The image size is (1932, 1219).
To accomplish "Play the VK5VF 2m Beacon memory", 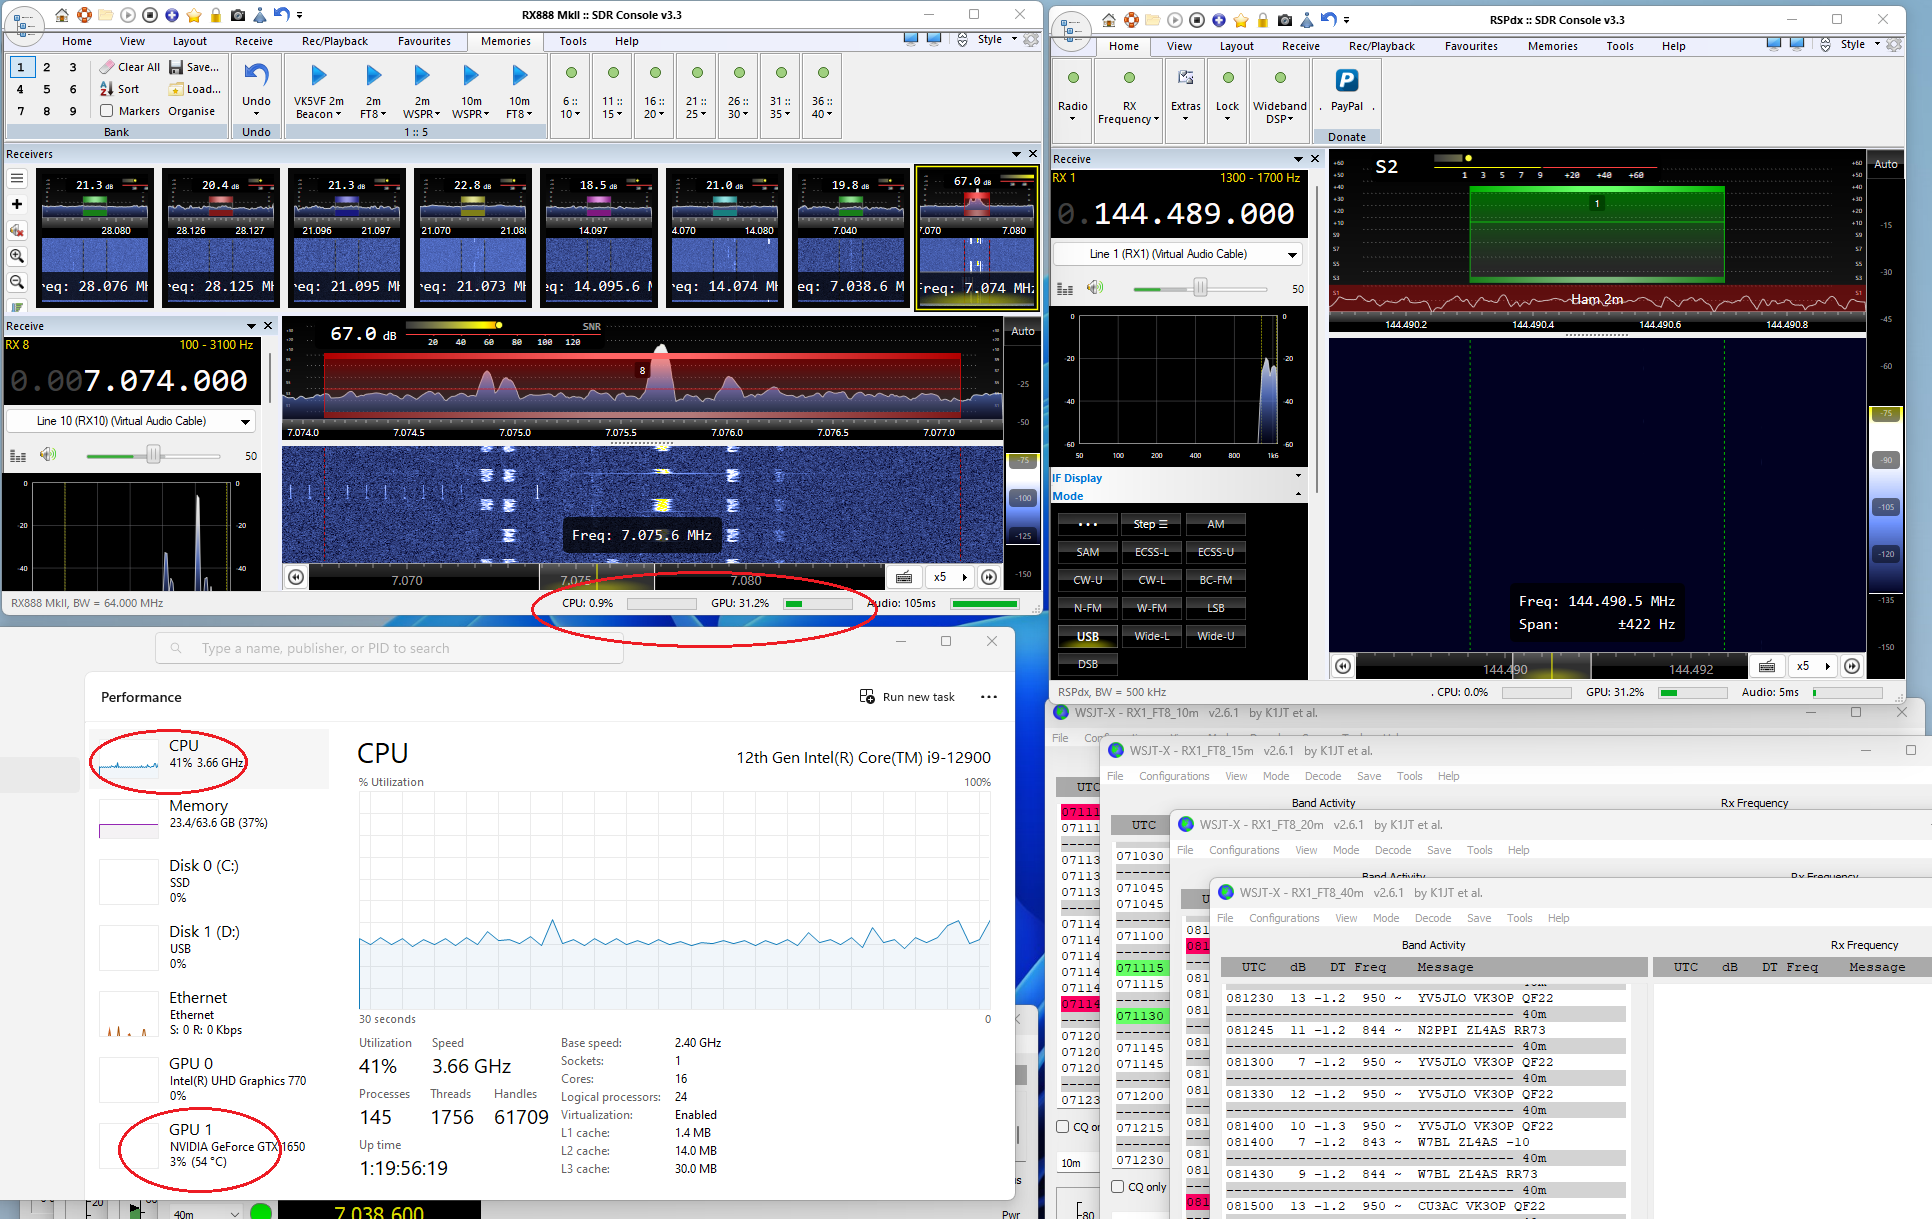I will coord(318,76).
